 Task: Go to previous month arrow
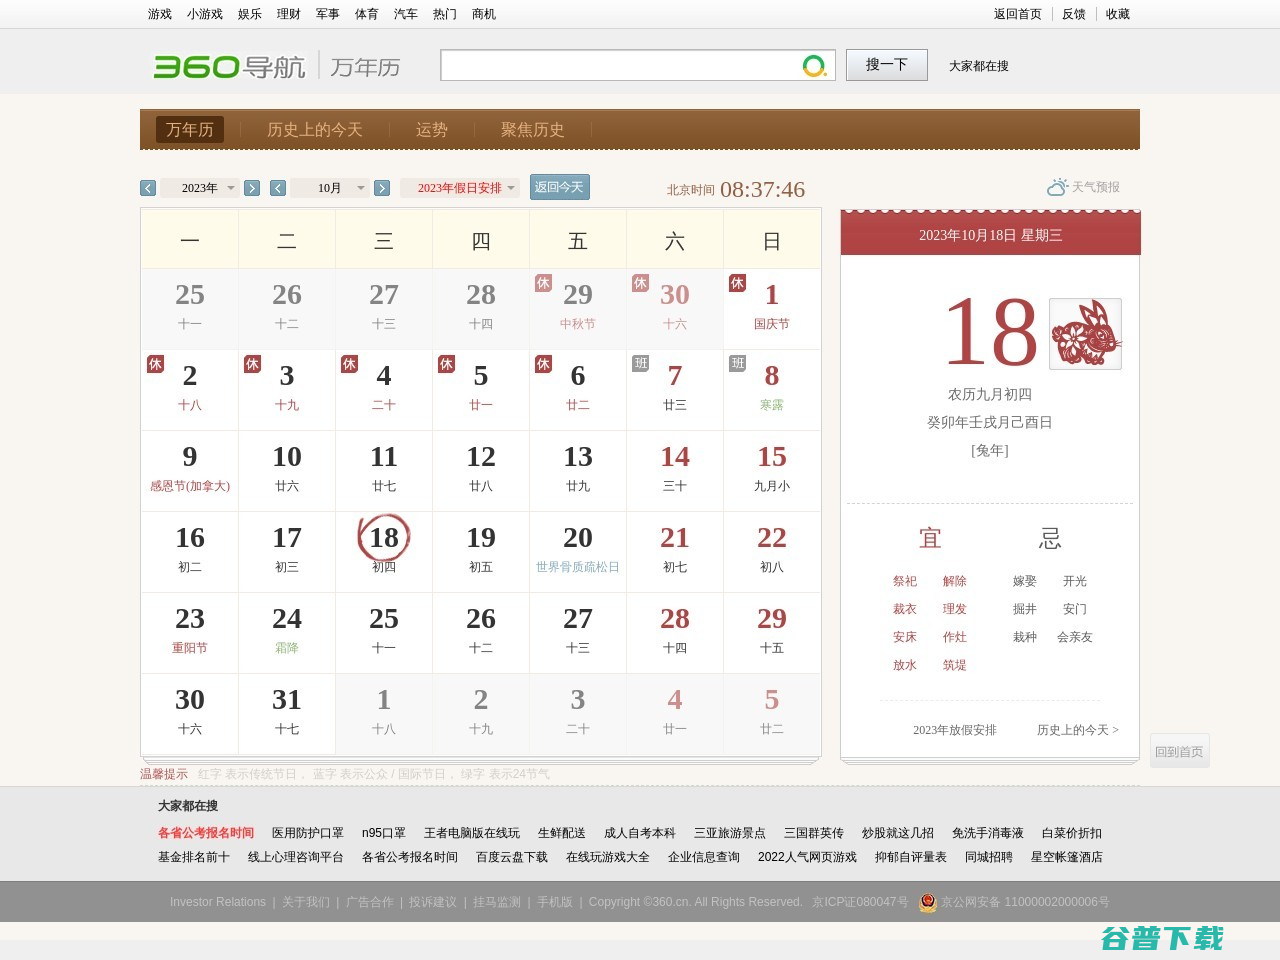[x=278, y=188]
